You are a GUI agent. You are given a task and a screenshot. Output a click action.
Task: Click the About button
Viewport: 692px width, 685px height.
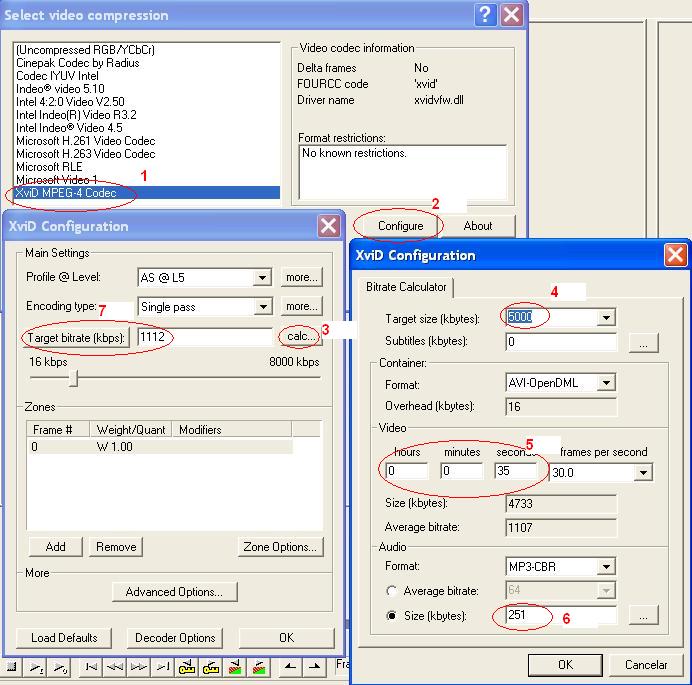478,226
